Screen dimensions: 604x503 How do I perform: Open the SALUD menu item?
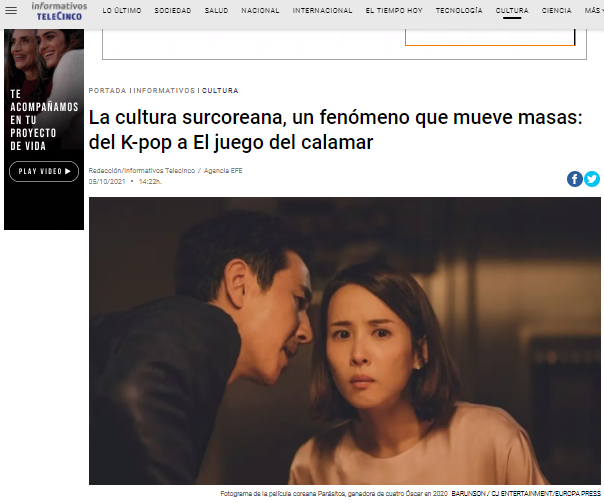[x=216, y=11]
